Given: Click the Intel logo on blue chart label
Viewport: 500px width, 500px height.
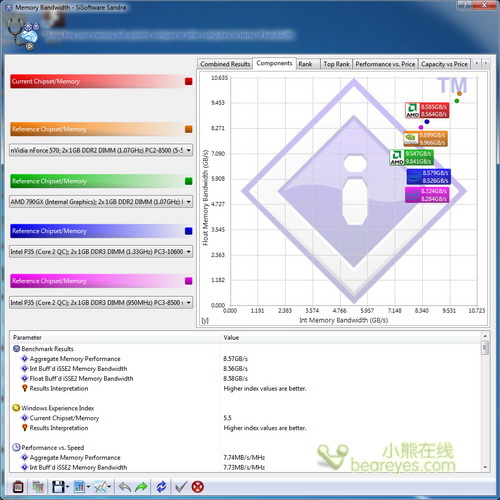Looking at the screenshot, I should point(414,177).
